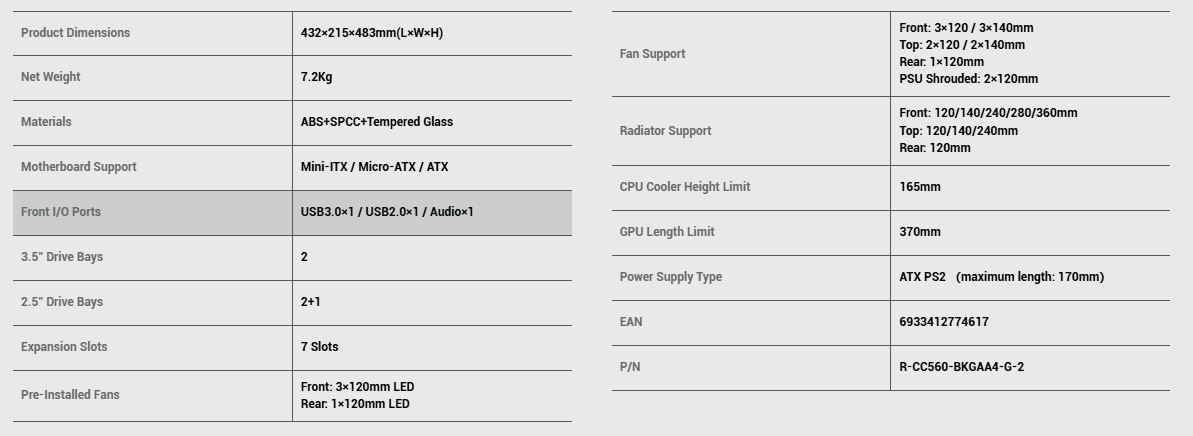Click the highlighted Front I/O Ports label
This screenshot has height=436, width=1193.
click(60, 212)
